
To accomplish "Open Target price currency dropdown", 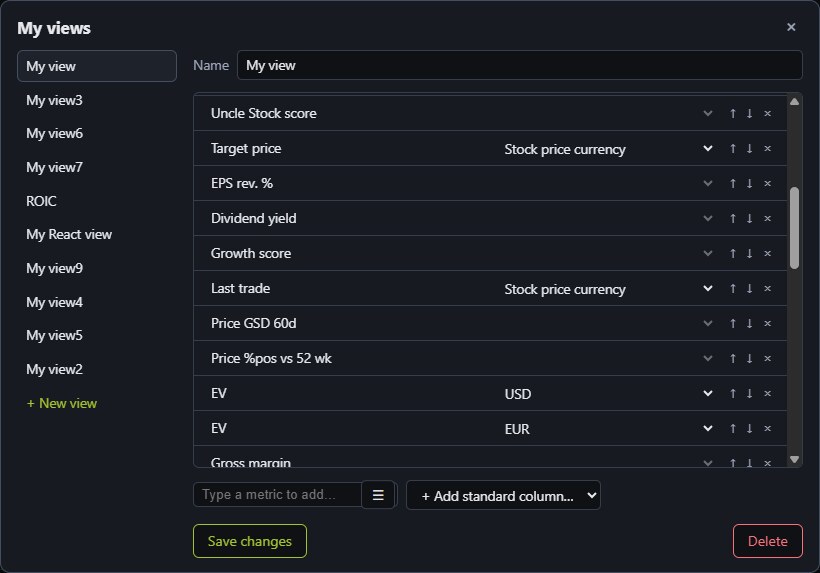I will (609, 149).
